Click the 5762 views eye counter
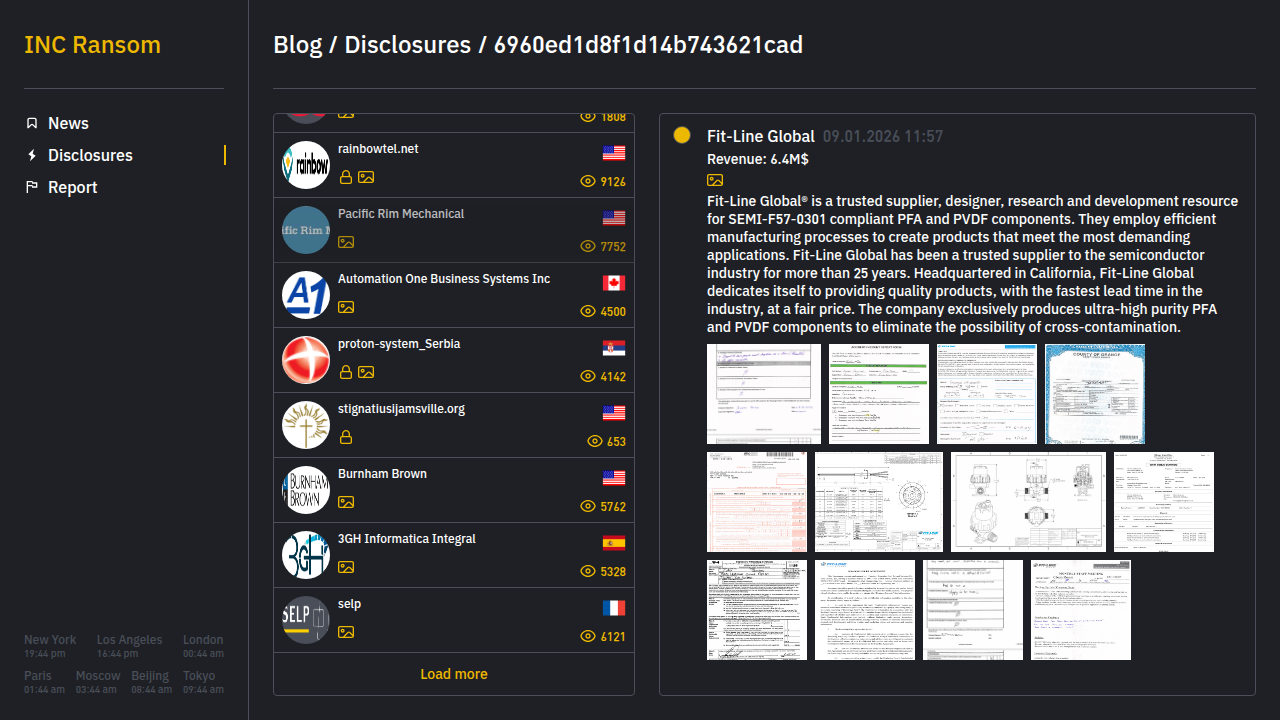Viewport: 1280px width, 720px height. pyautogui.click(x=603, y=507)
